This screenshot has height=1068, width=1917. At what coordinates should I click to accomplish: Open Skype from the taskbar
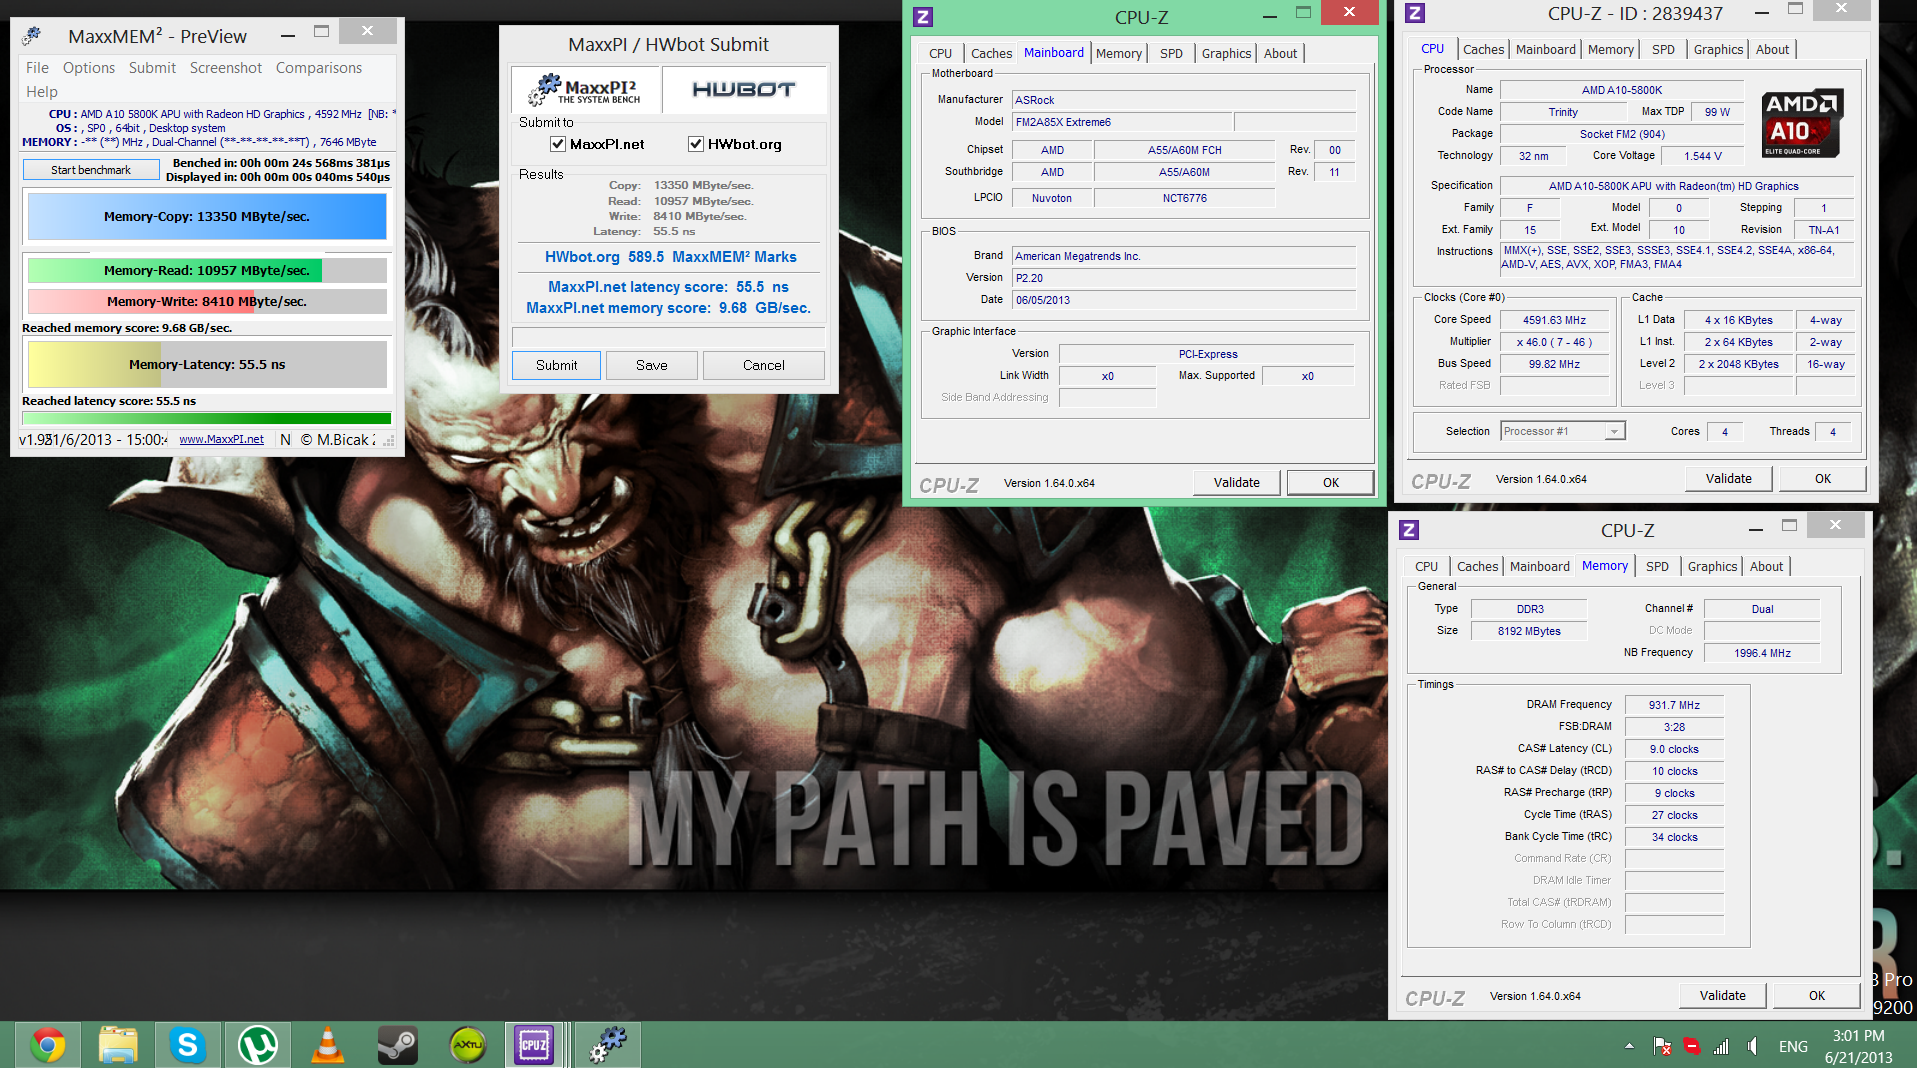tap(188, 1046)
